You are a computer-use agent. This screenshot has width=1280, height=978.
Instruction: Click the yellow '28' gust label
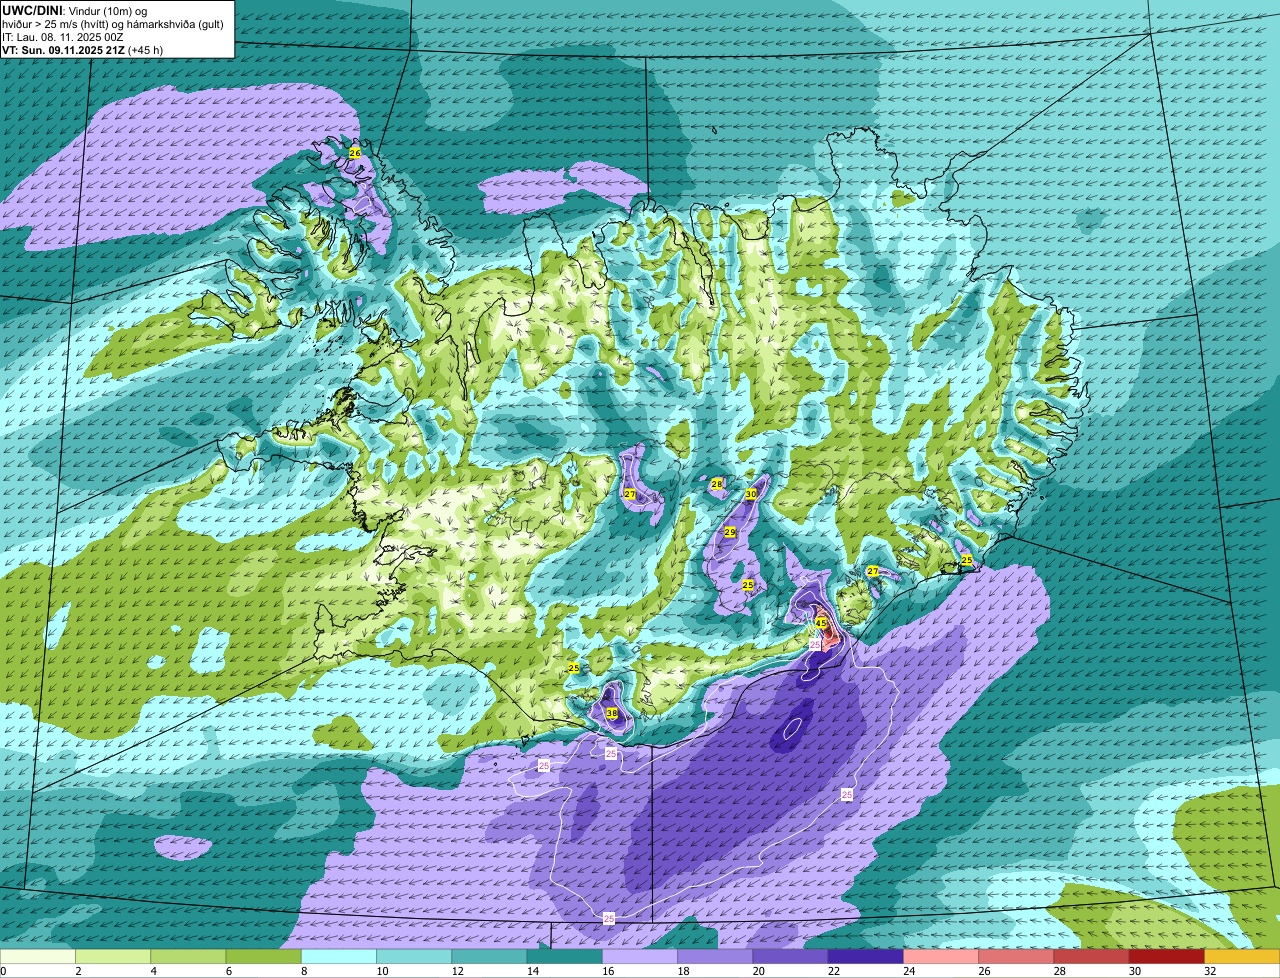click(x=717, y=484)
